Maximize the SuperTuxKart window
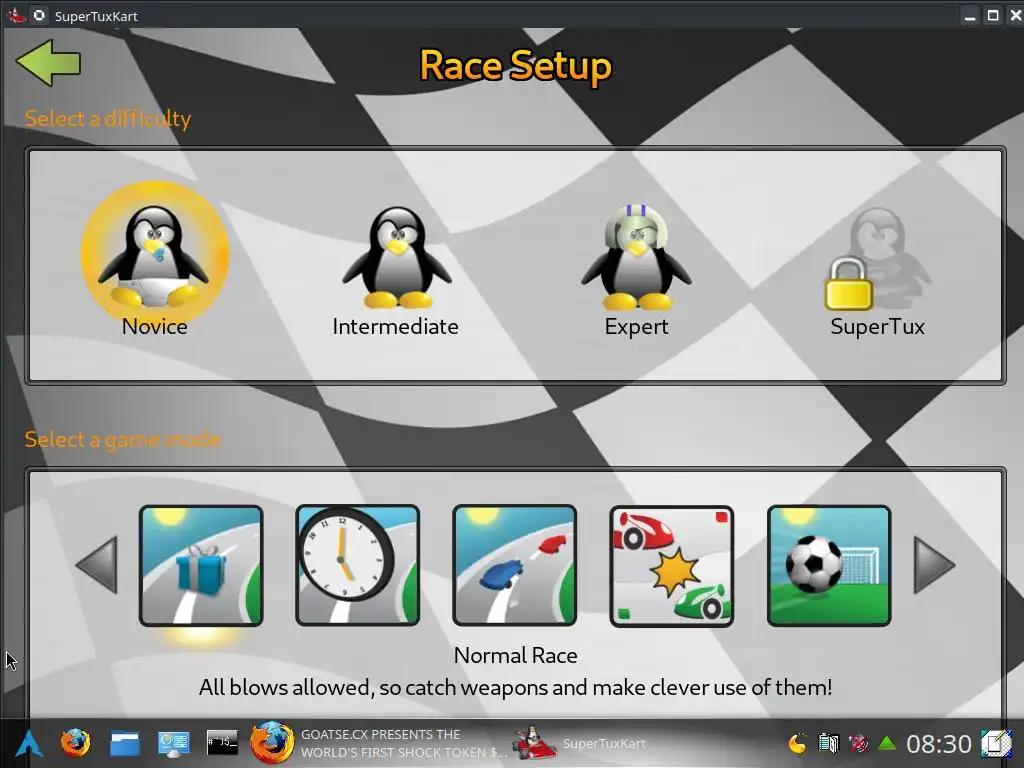The height and width of the screenshot is (768, 1024). point(993,15)
